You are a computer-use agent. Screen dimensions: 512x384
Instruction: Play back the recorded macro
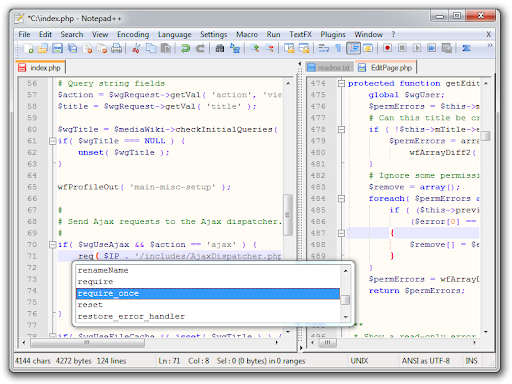tap(417, 49)
